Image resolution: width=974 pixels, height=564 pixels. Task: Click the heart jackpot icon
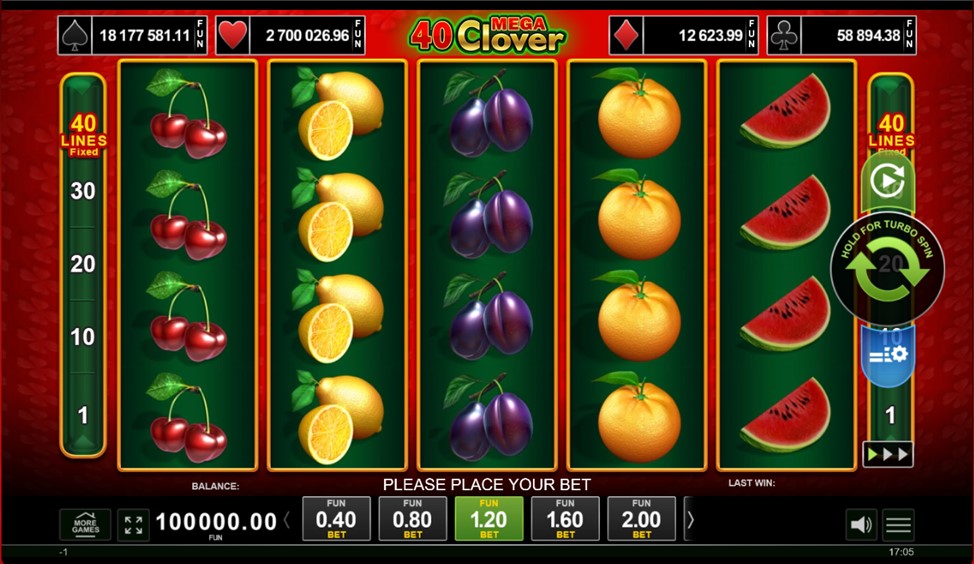[233, 35]
